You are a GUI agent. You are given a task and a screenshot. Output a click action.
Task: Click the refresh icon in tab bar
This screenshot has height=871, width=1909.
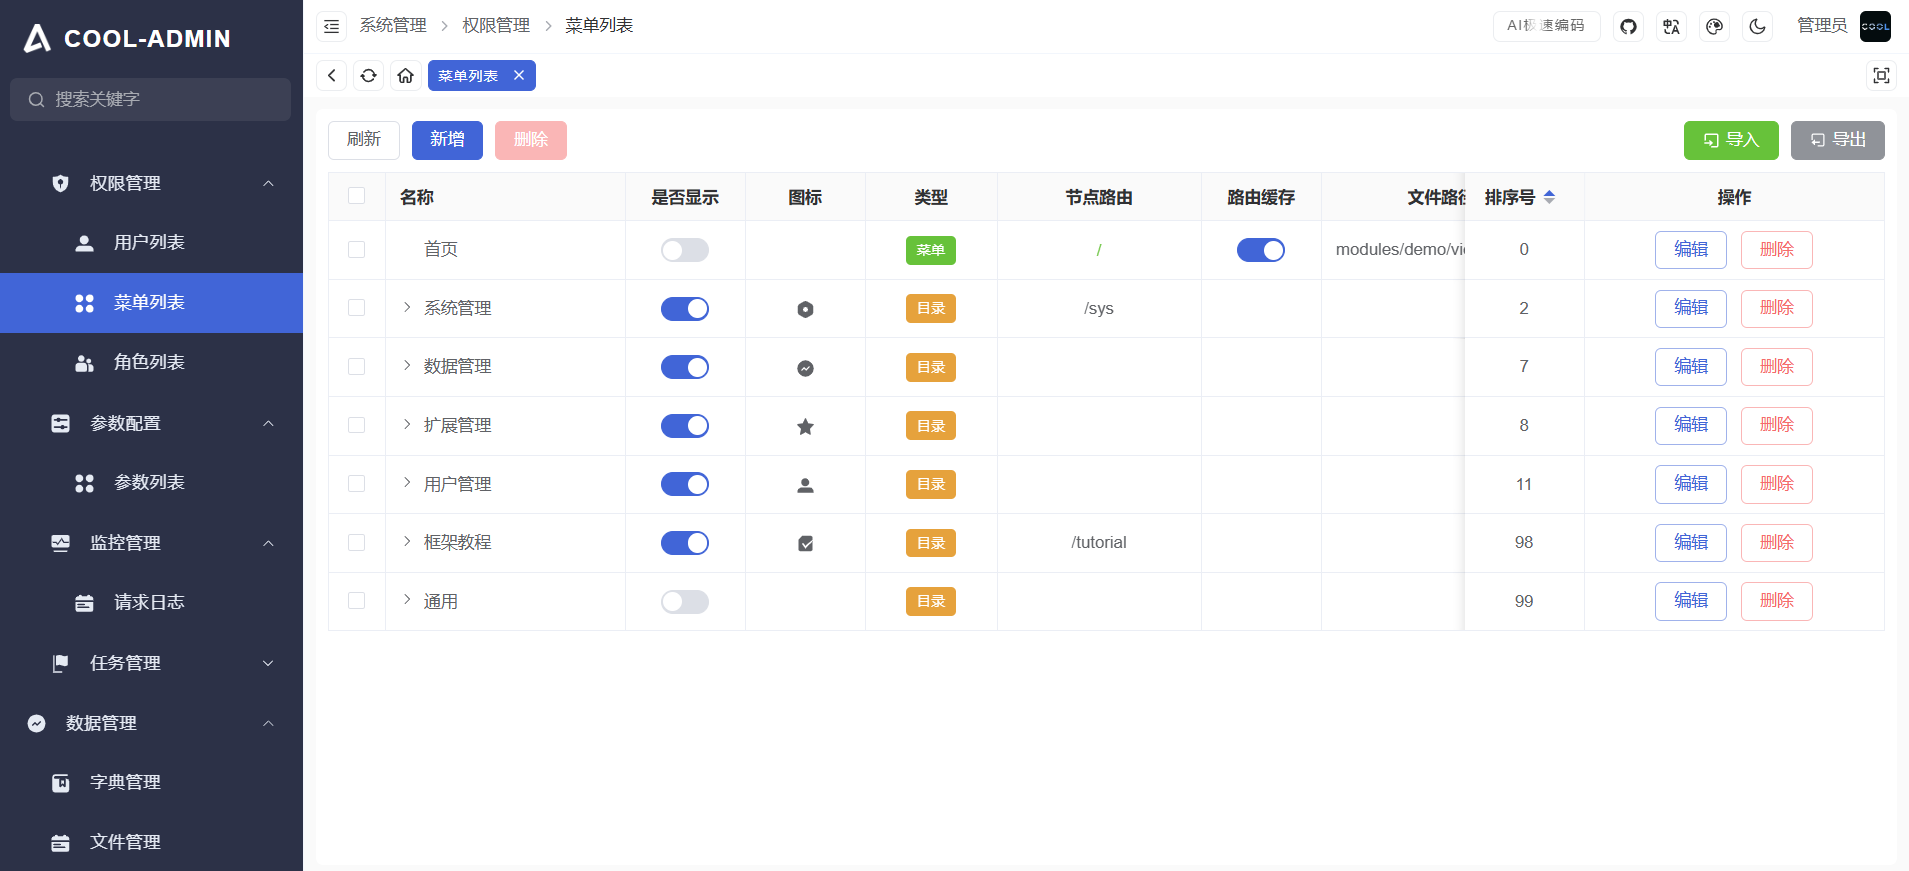pos(368,76)
